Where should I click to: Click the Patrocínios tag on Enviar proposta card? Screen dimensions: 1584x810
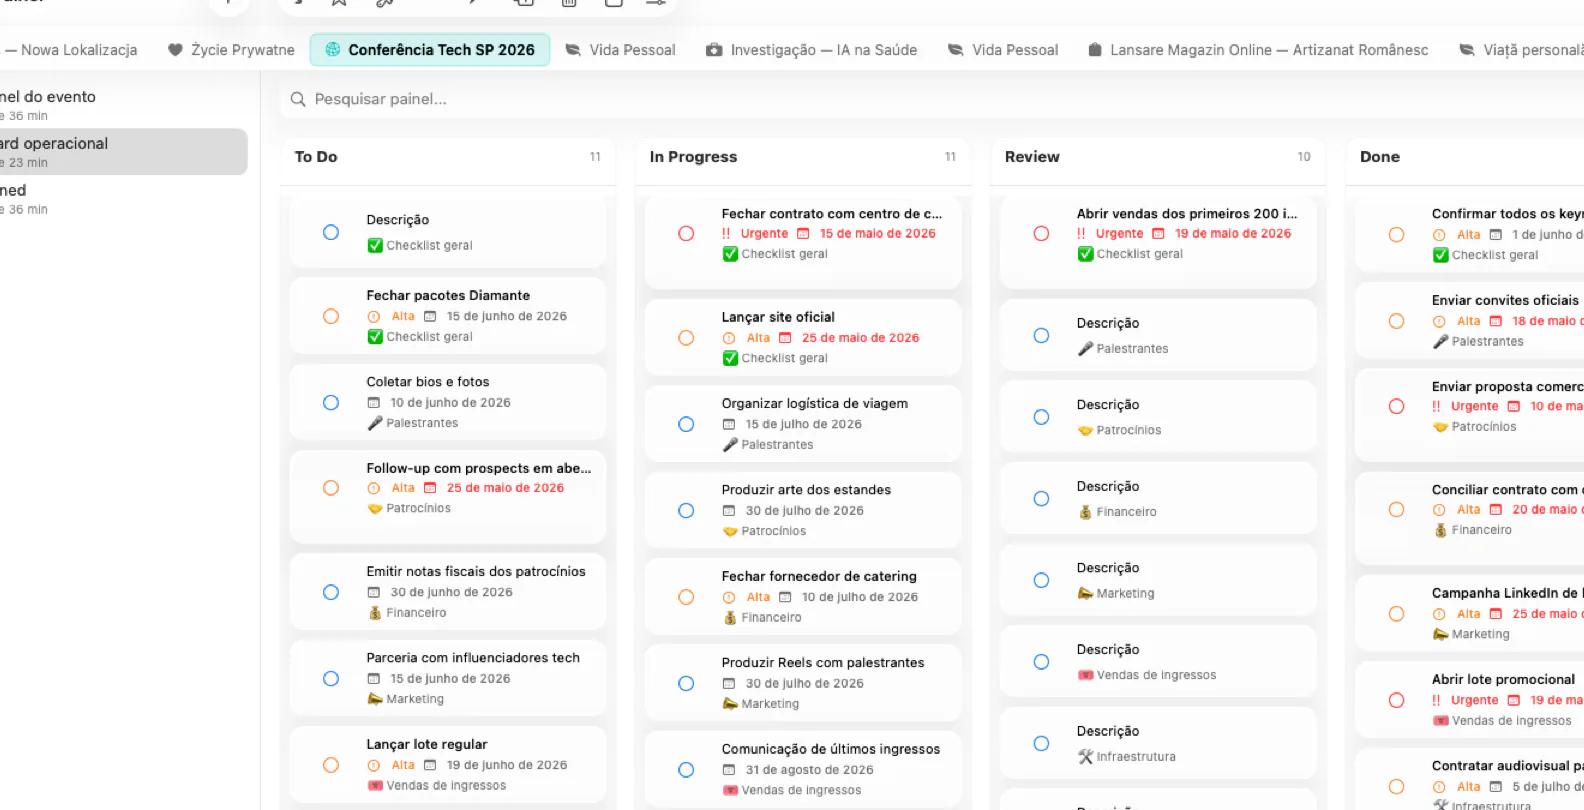pyautogui.click(x=1483, y=427)
